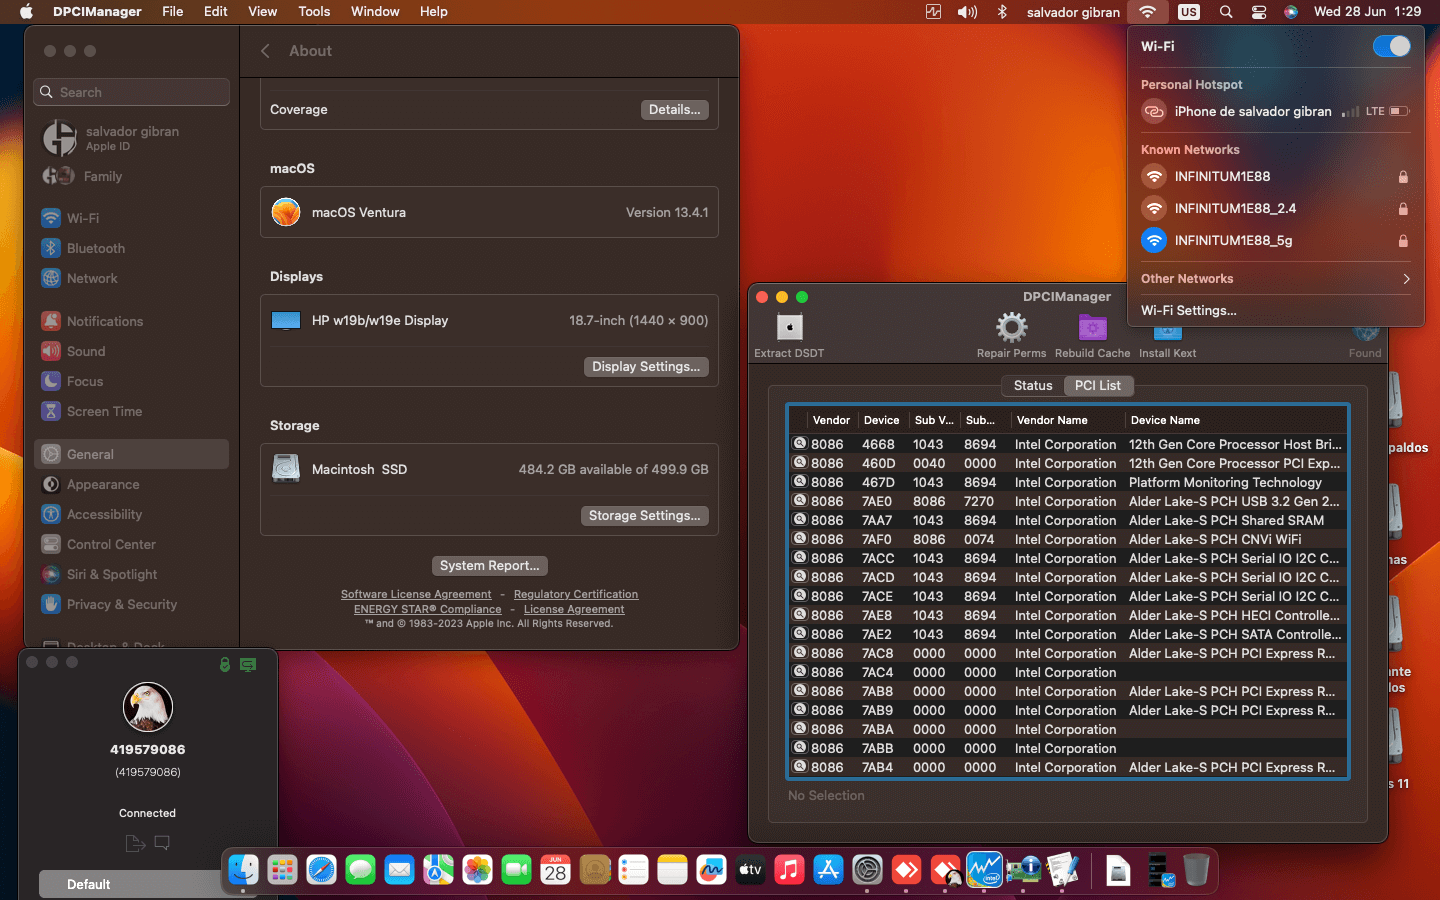Open App Store from the Dock
The width and height of the screenshot is (1440, 900).
point(828,870)
